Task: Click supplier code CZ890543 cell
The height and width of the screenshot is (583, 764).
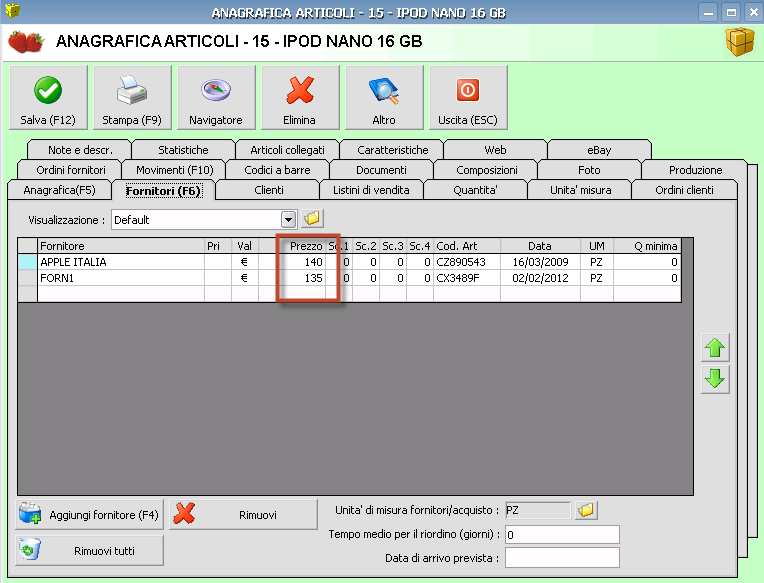Action: tap(467, 262)
